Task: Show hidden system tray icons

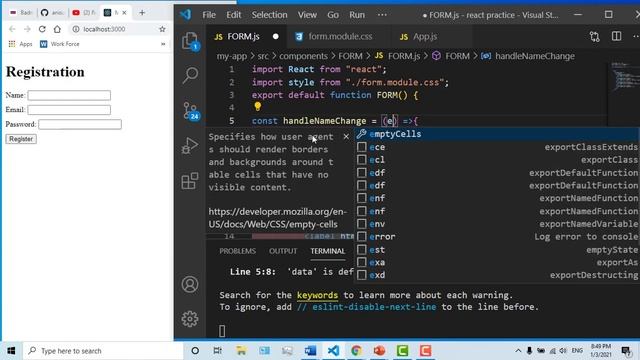Action: coord(518,351)
